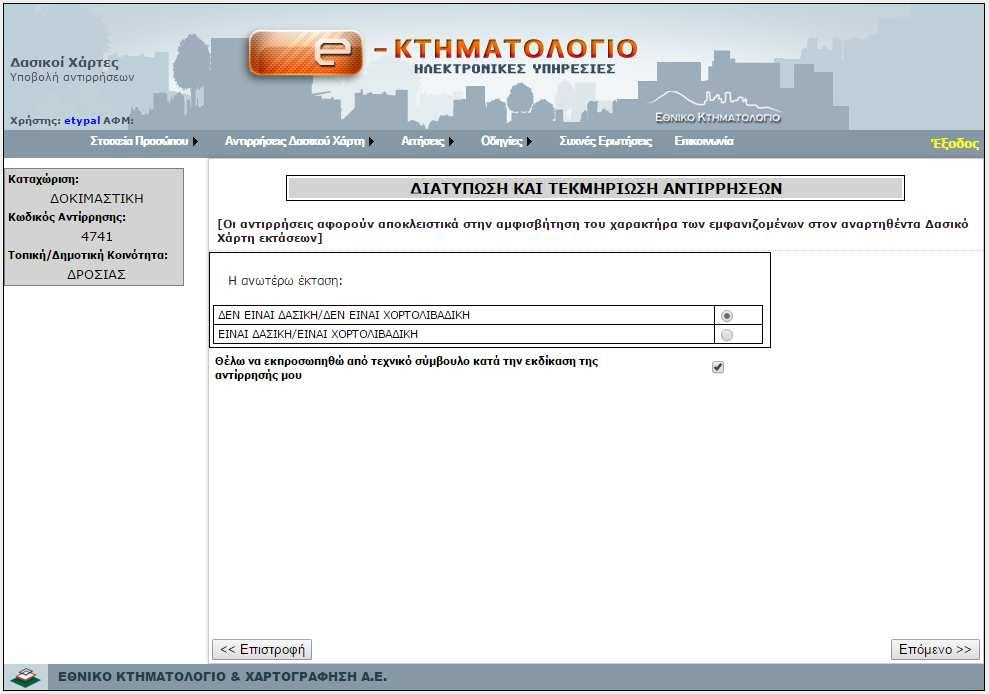Click the green footer logo icon
The width and height of the screenshot is (989, 694).
coord(25,678)
